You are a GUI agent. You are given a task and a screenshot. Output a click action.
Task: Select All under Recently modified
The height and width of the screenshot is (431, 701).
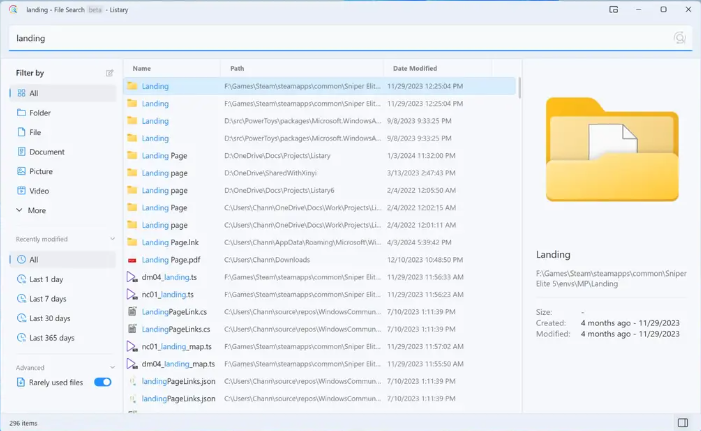point(63,260)
